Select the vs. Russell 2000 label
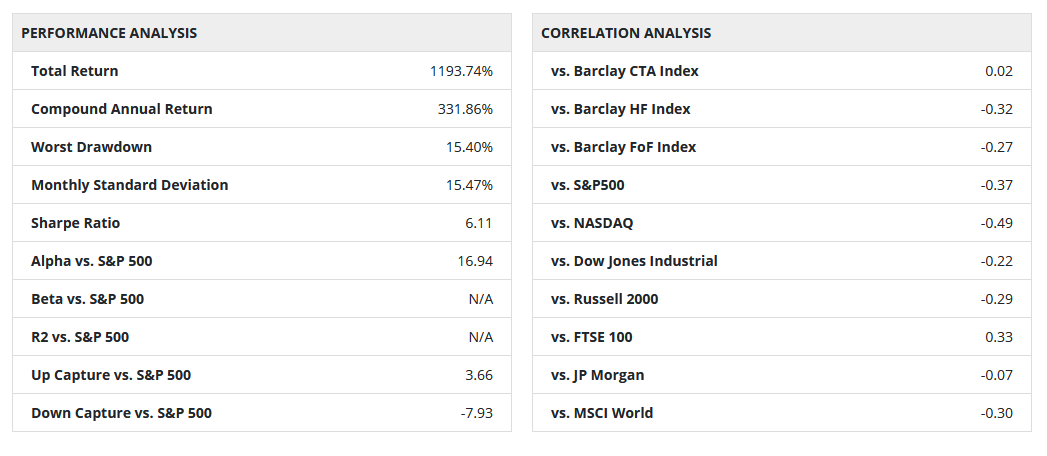Viewport: 1047px width, 456px height. tap(605, 299)
